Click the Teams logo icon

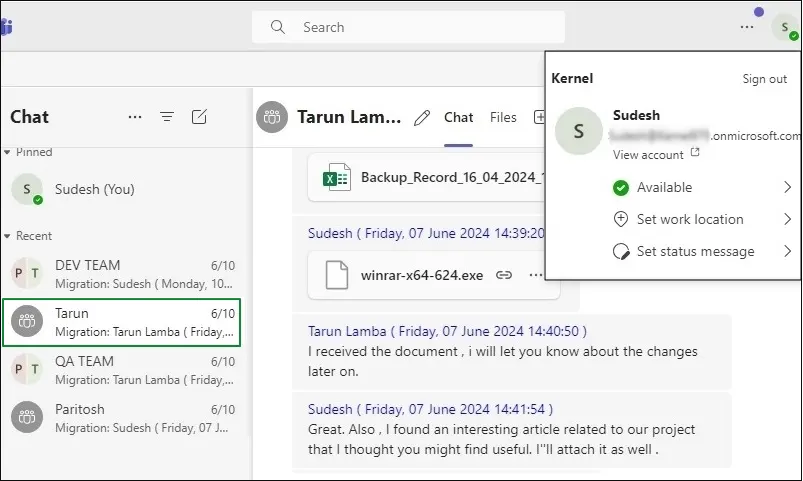pyautogui.click(x=6, y=27)
